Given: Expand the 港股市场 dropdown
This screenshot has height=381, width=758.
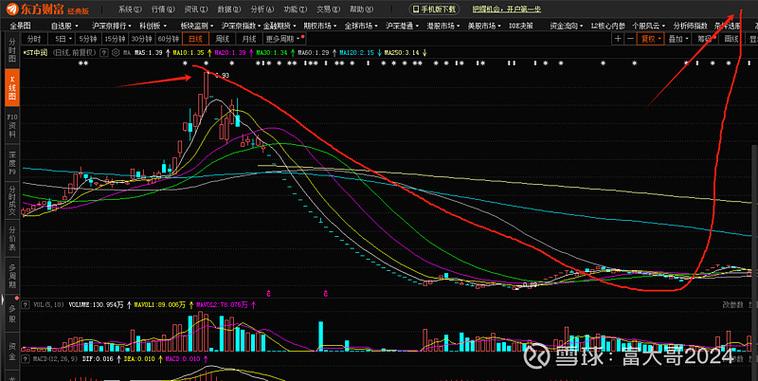Looking at the screenshot, I should 444,26.
